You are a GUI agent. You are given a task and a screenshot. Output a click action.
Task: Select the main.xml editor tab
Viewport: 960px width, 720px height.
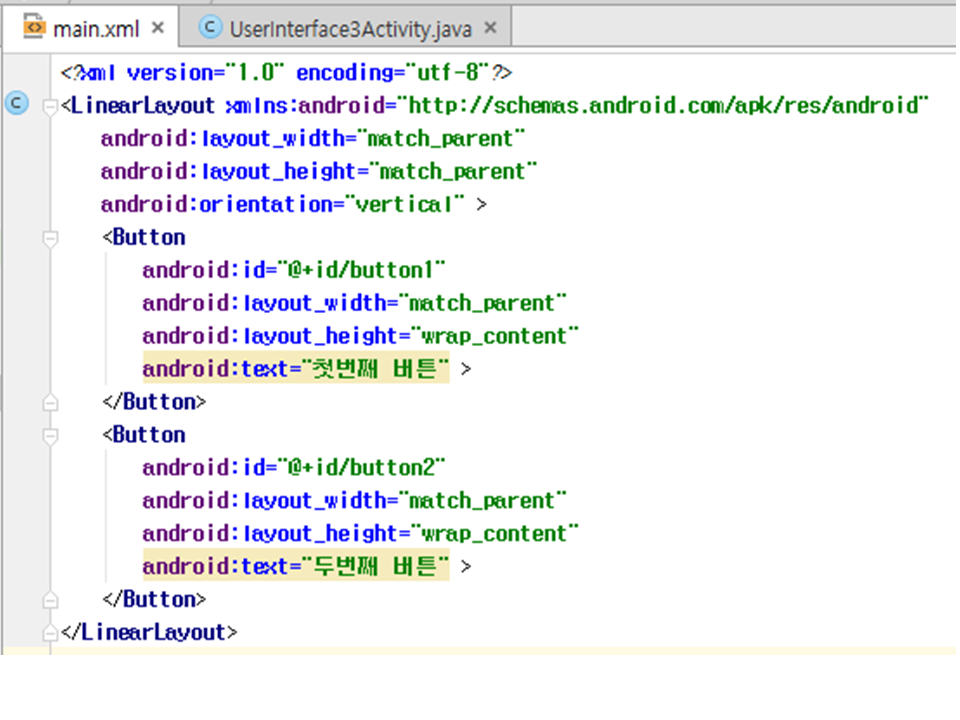tap(95, 29)
